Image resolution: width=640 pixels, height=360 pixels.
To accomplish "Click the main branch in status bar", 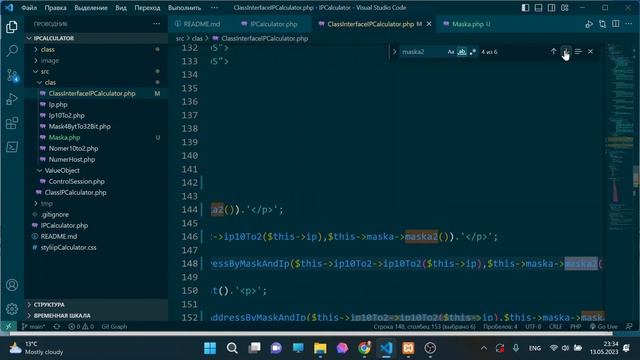I will [33, 327].
